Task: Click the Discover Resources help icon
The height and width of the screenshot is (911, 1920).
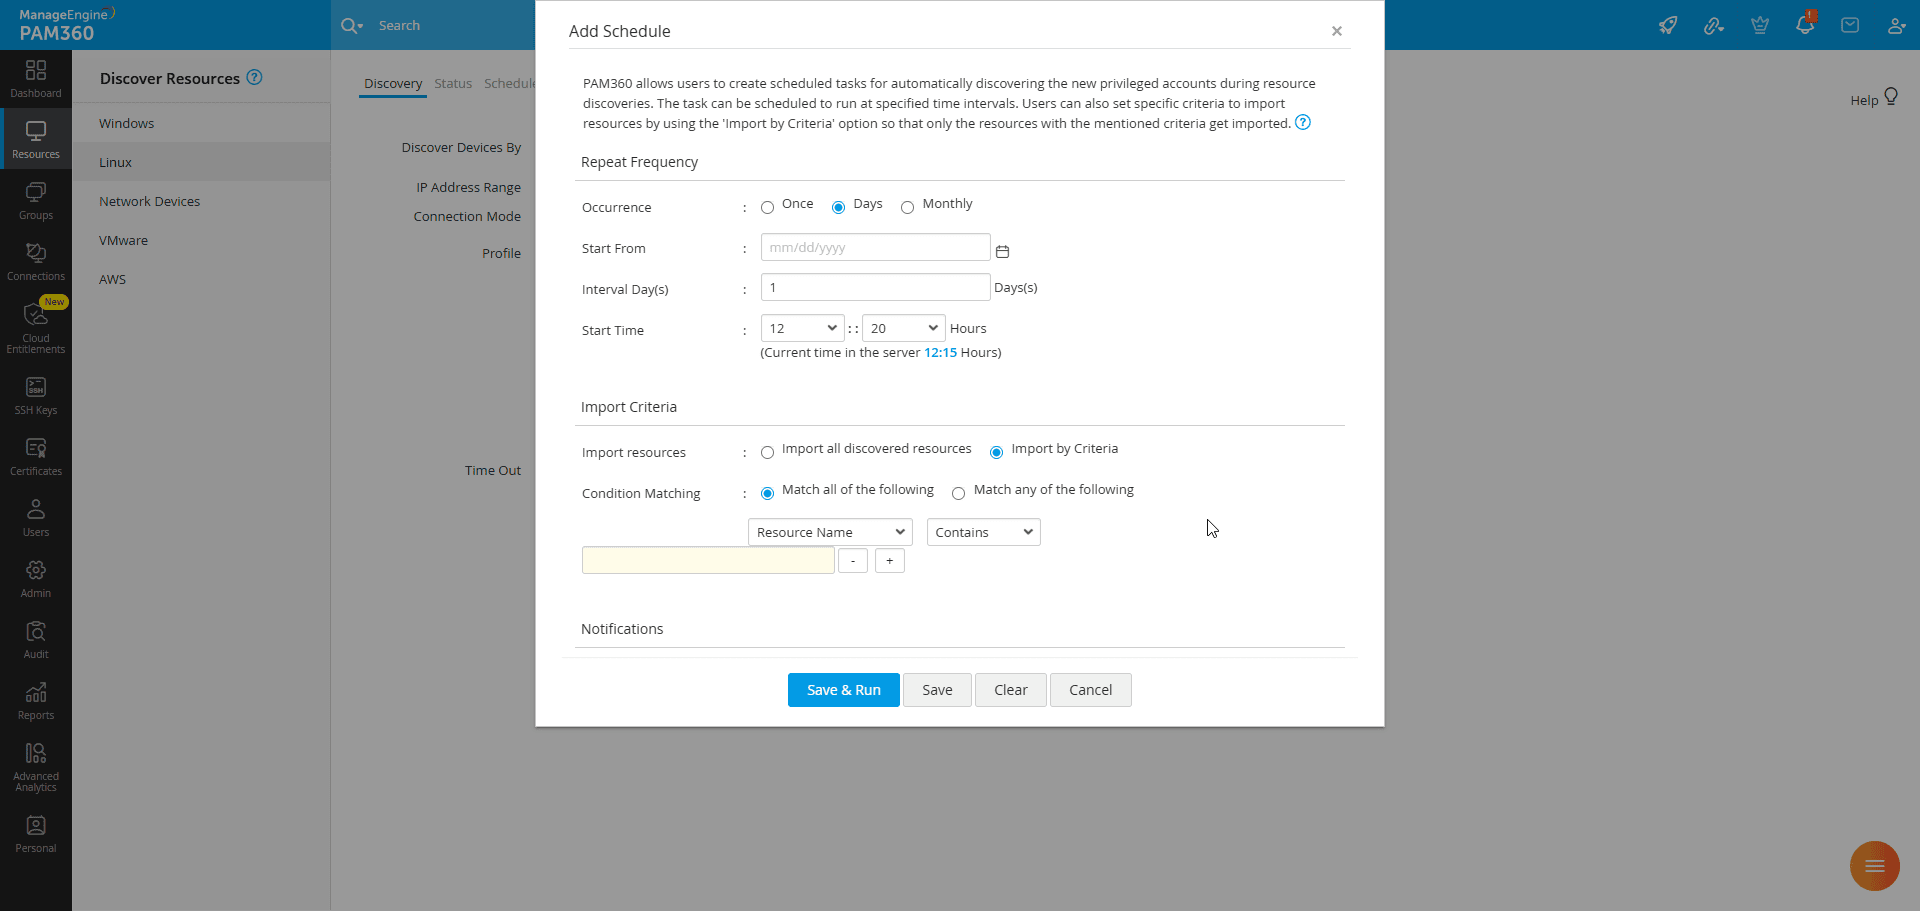Action: click(x=255, y=78)
